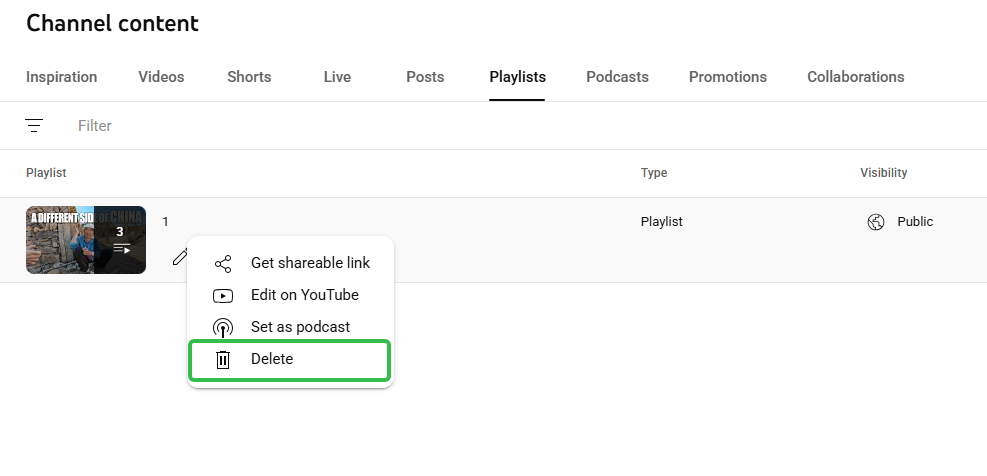
Task: Choose Get shareable link from menu
Action: tap(291, 263)
